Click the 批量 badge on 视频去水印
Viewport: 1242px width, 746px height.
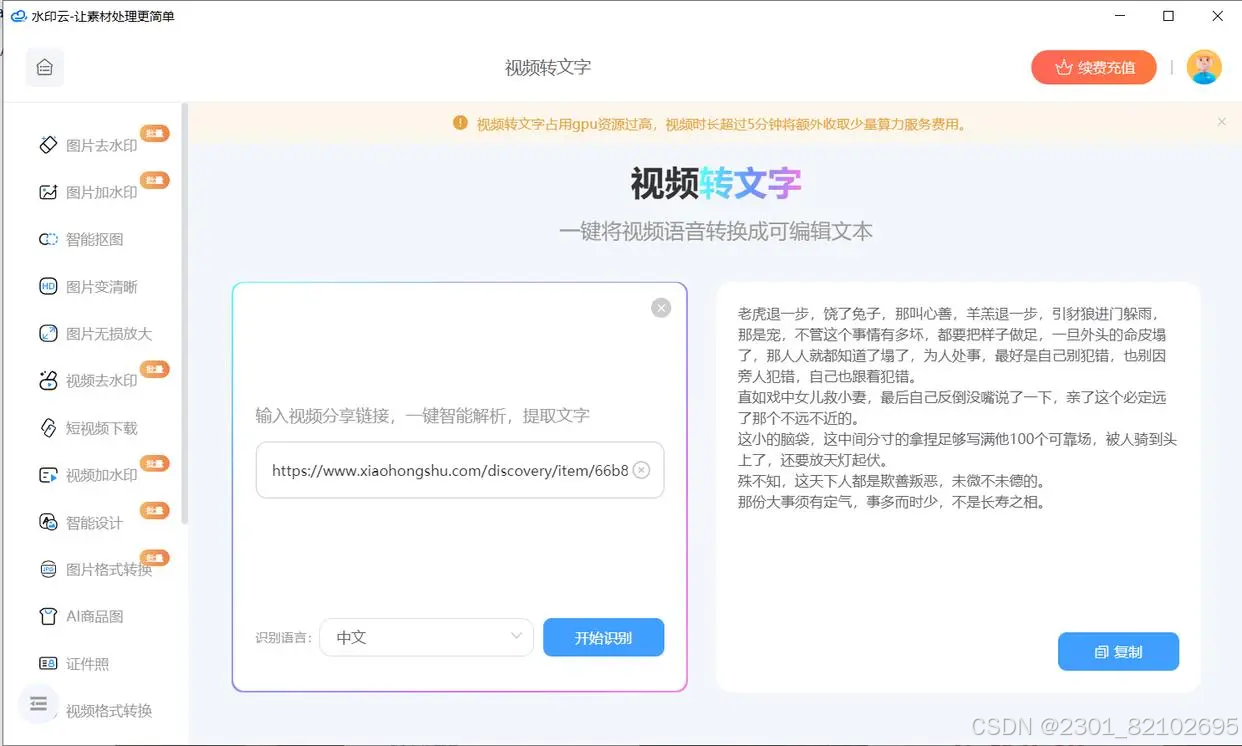click(153, 369)
